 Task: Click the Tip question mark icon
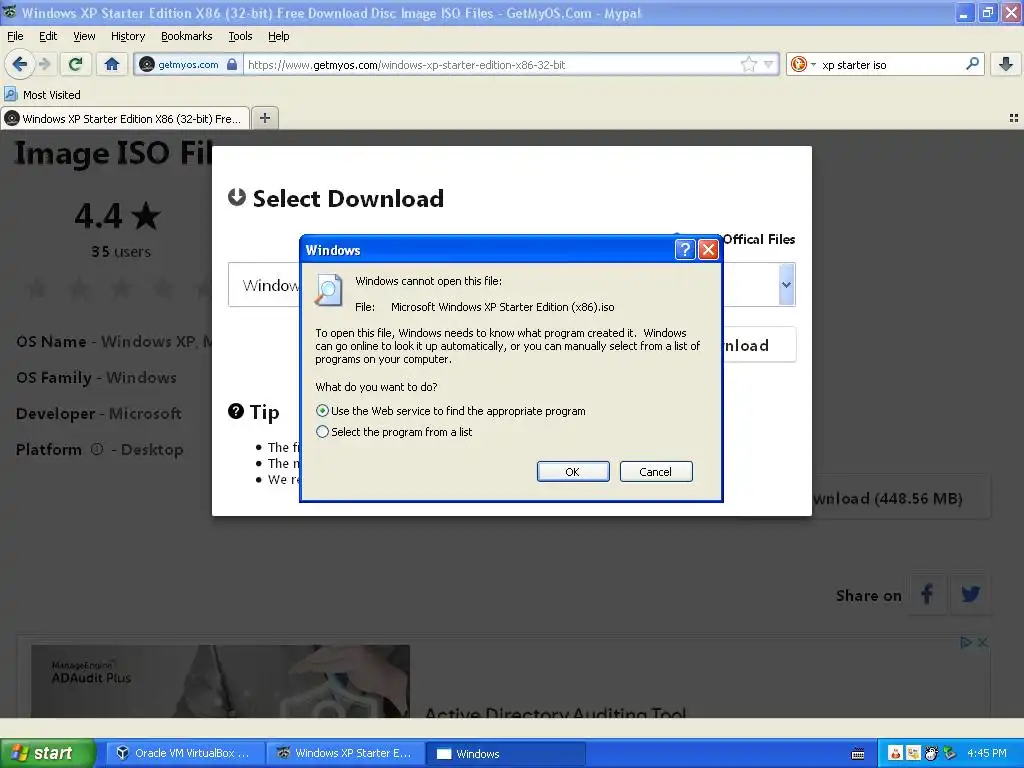(236, 411)
